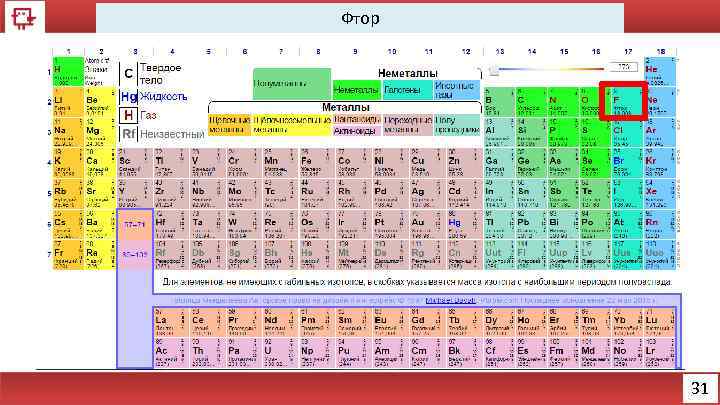Screen dimensions: 720x405
Task: Select the lawrencium Lr element cell
Action: [x=660, y=353]
